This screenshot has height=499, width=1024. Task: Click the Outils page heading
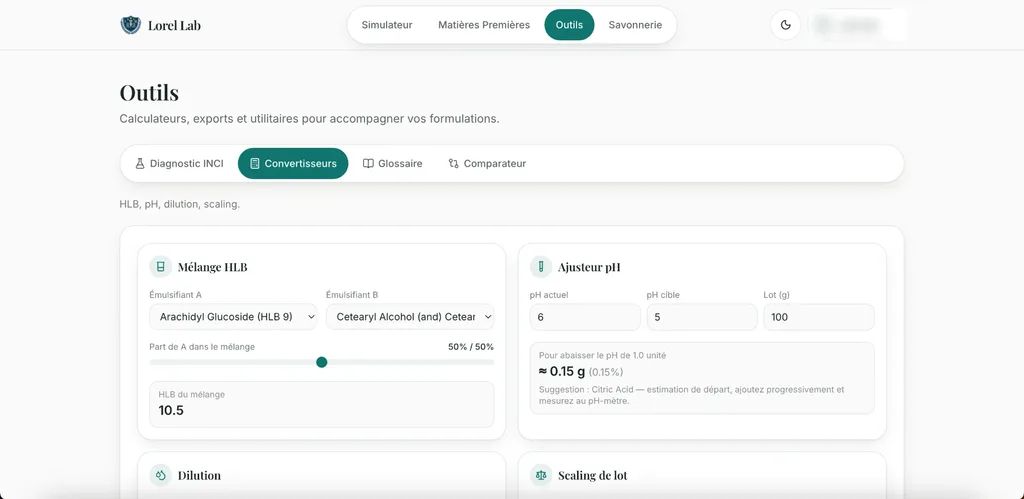(x=149, y=93)
